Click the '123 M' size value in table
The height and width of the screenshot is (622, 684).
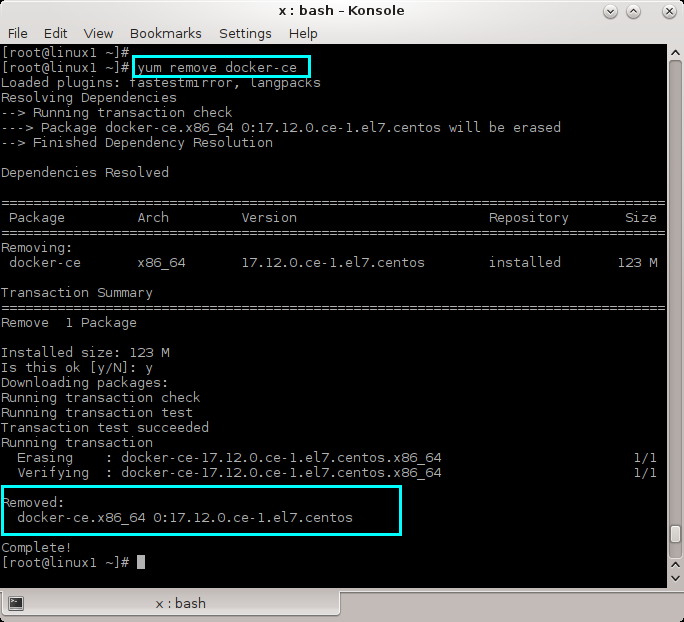click(637, 263)
